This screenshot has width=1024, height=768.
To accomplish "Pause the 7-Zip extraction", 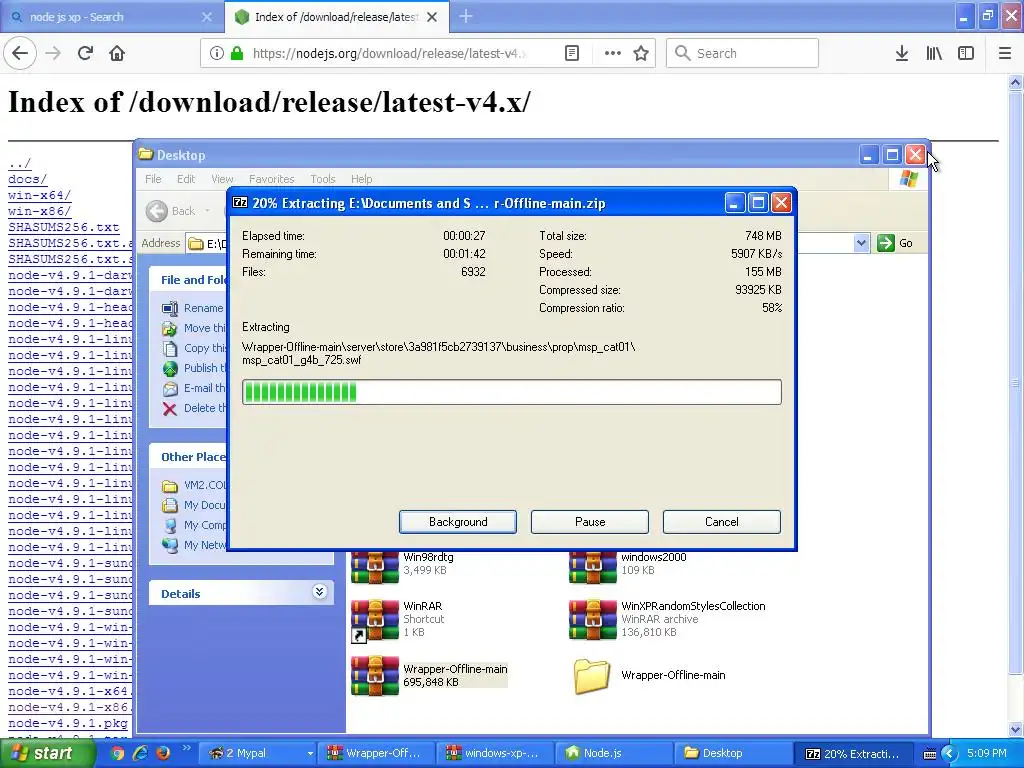I will (590, 522).
